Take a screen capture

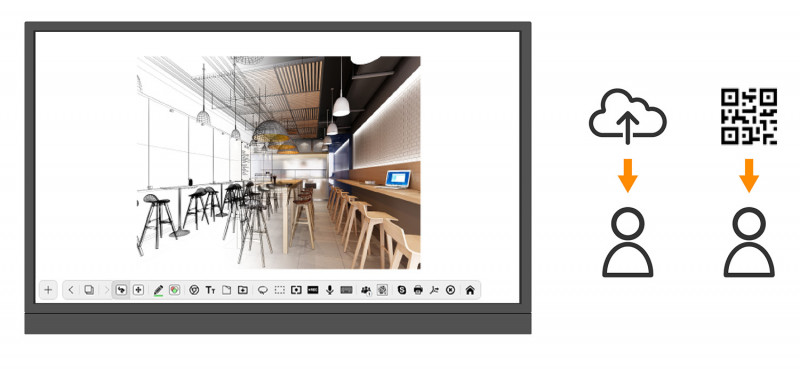point(296,290)
